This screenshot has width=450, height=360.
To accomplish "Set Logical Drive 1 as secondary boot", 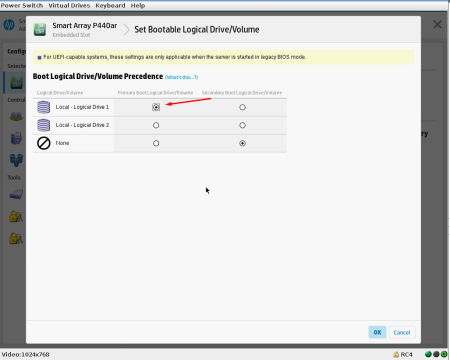I will (242, 107).
